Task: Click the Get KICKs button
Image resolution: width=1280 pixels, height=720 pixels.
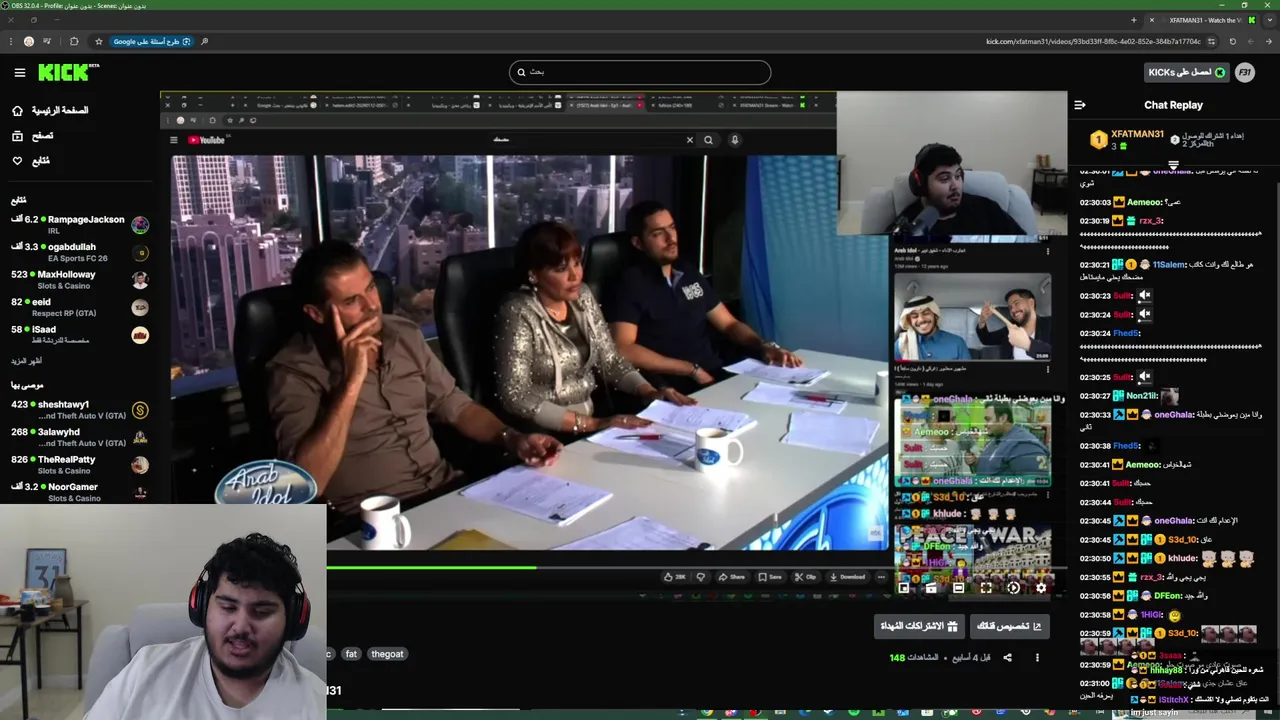Action: click(1187, 72)
